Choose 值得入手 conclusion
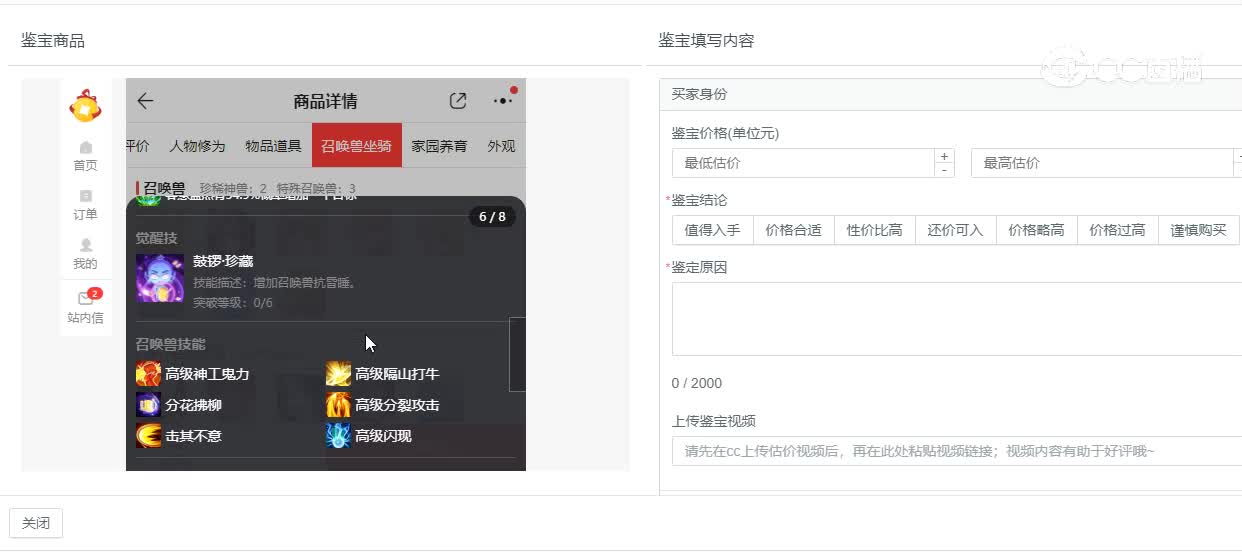The height and width of the screenshot is (552, 1242). [x=712, y=230]
